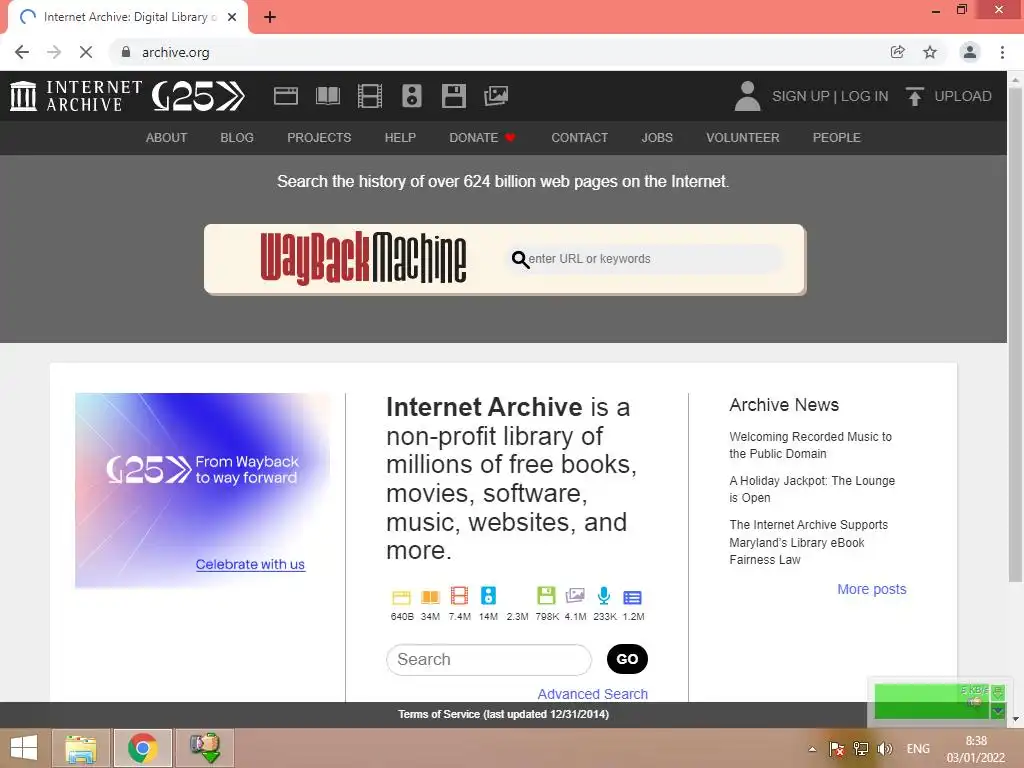Open A Holiday Jackpot: The Lounge post

[x=812, y=489]
